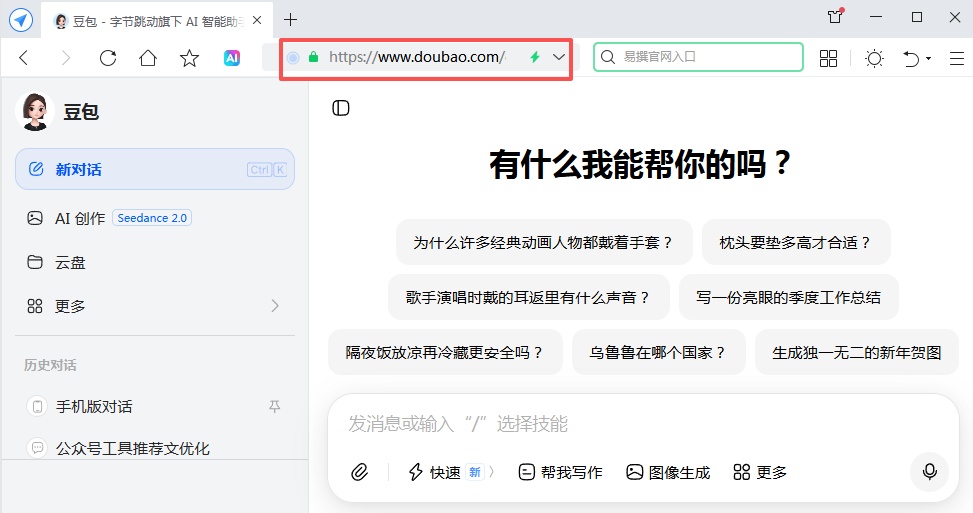This screenshot has height=513, width=973.
Task: Click the undo closed tab icon
Action: tap(911, 58)
